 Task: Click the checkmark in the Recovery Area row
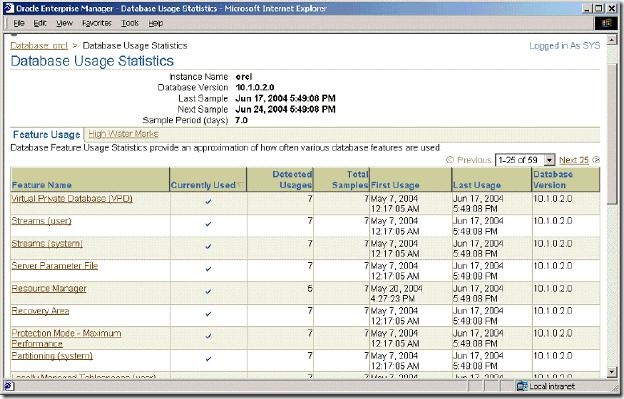tap(208, 314)
